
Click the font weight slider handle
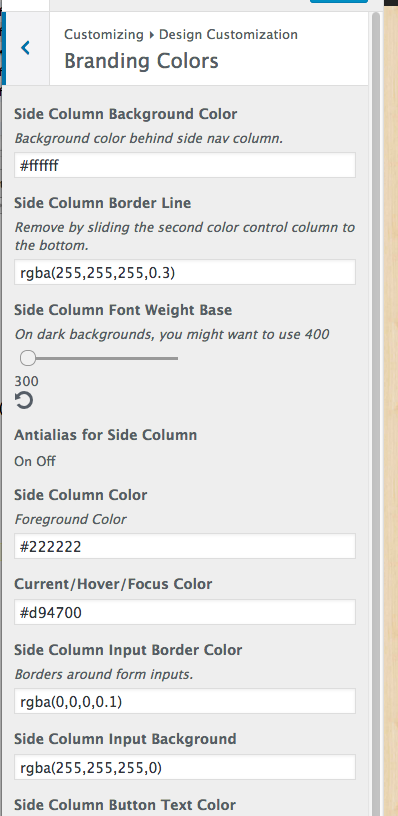28,358
